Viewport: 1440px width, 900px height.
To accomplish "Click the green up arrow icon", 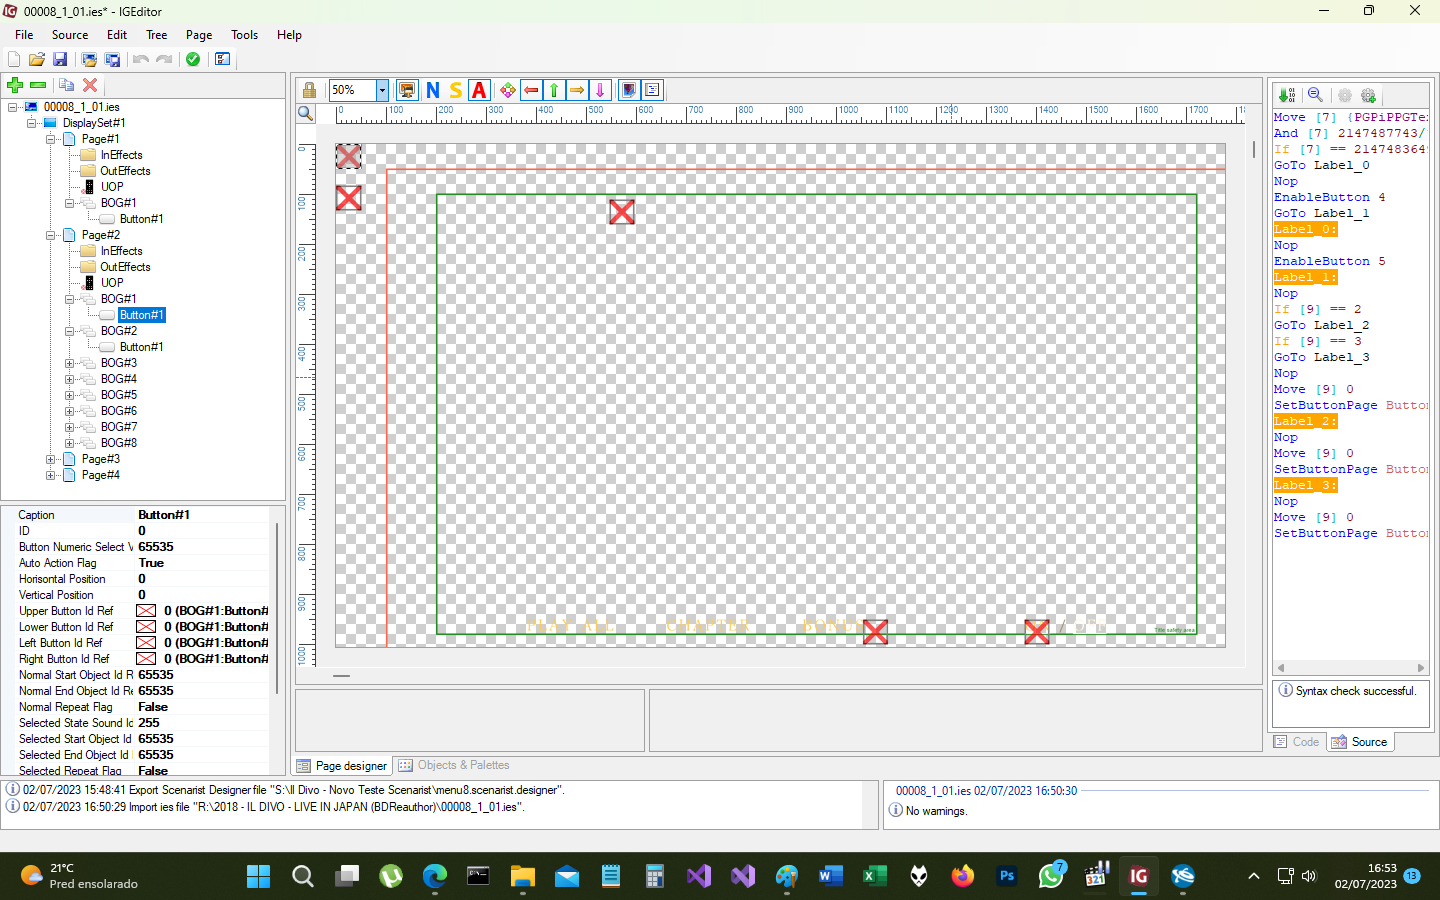I will 554,90.
